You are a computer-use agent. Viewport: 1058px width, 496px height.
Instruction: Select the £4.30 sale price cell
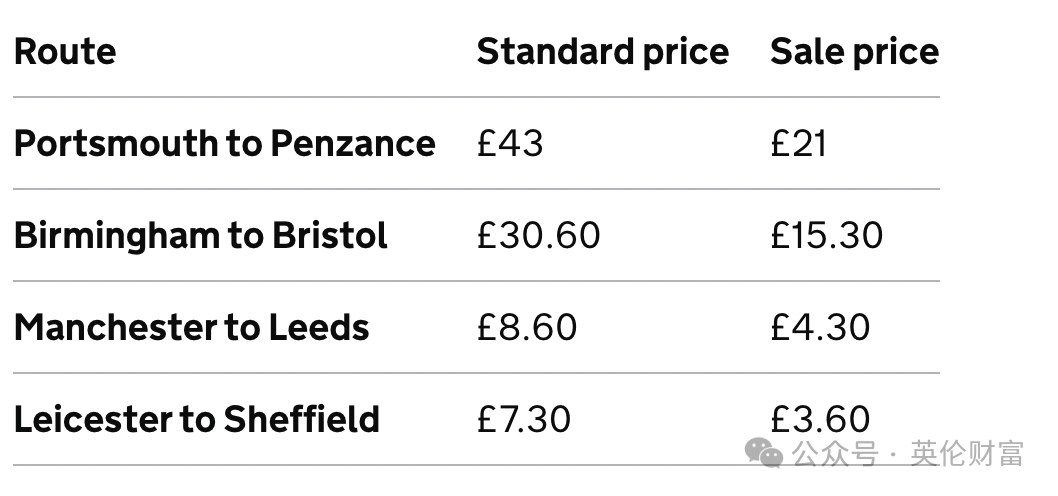(x=820, y=327)
